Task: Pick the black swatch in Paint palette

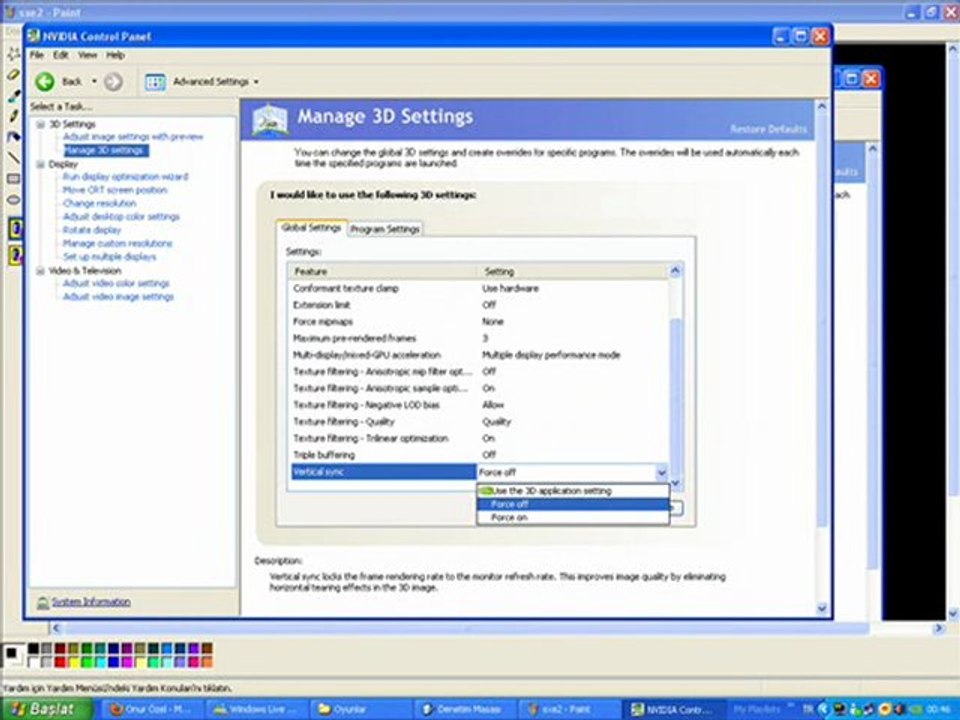Action: click(33, 648)
